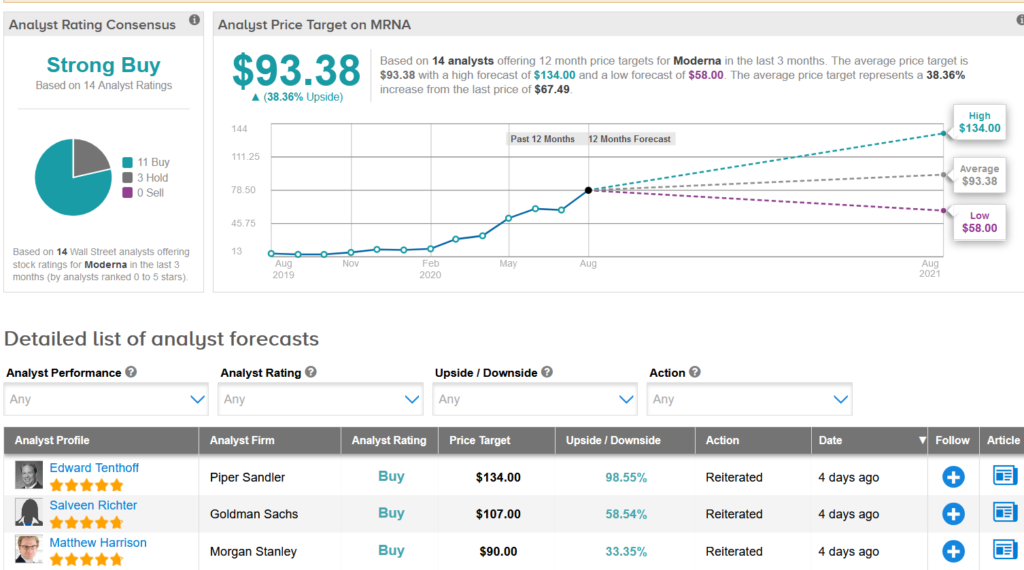1024x570 pixels.
Task: Click Analyst Rating column header
Action: pos(389,441)
